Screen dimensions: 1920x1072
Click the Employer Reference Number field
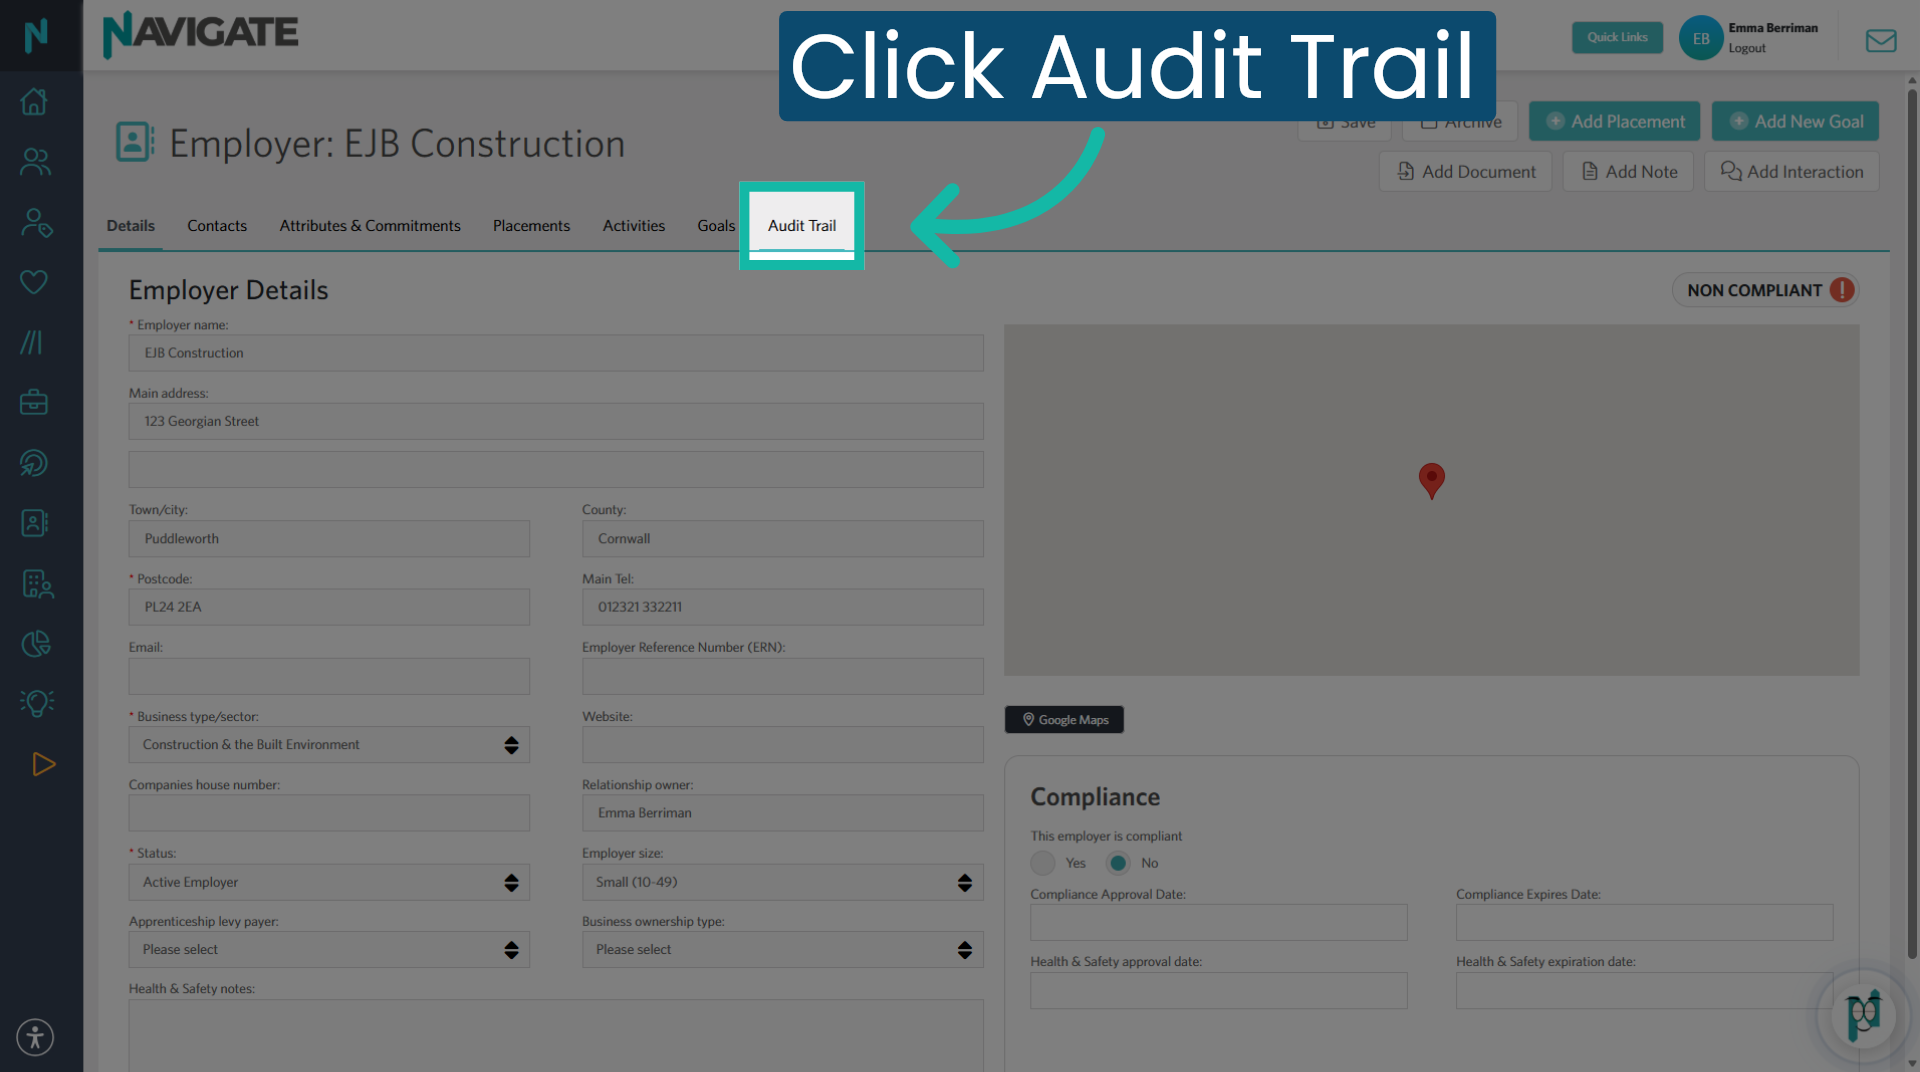[x=783, y=676]
